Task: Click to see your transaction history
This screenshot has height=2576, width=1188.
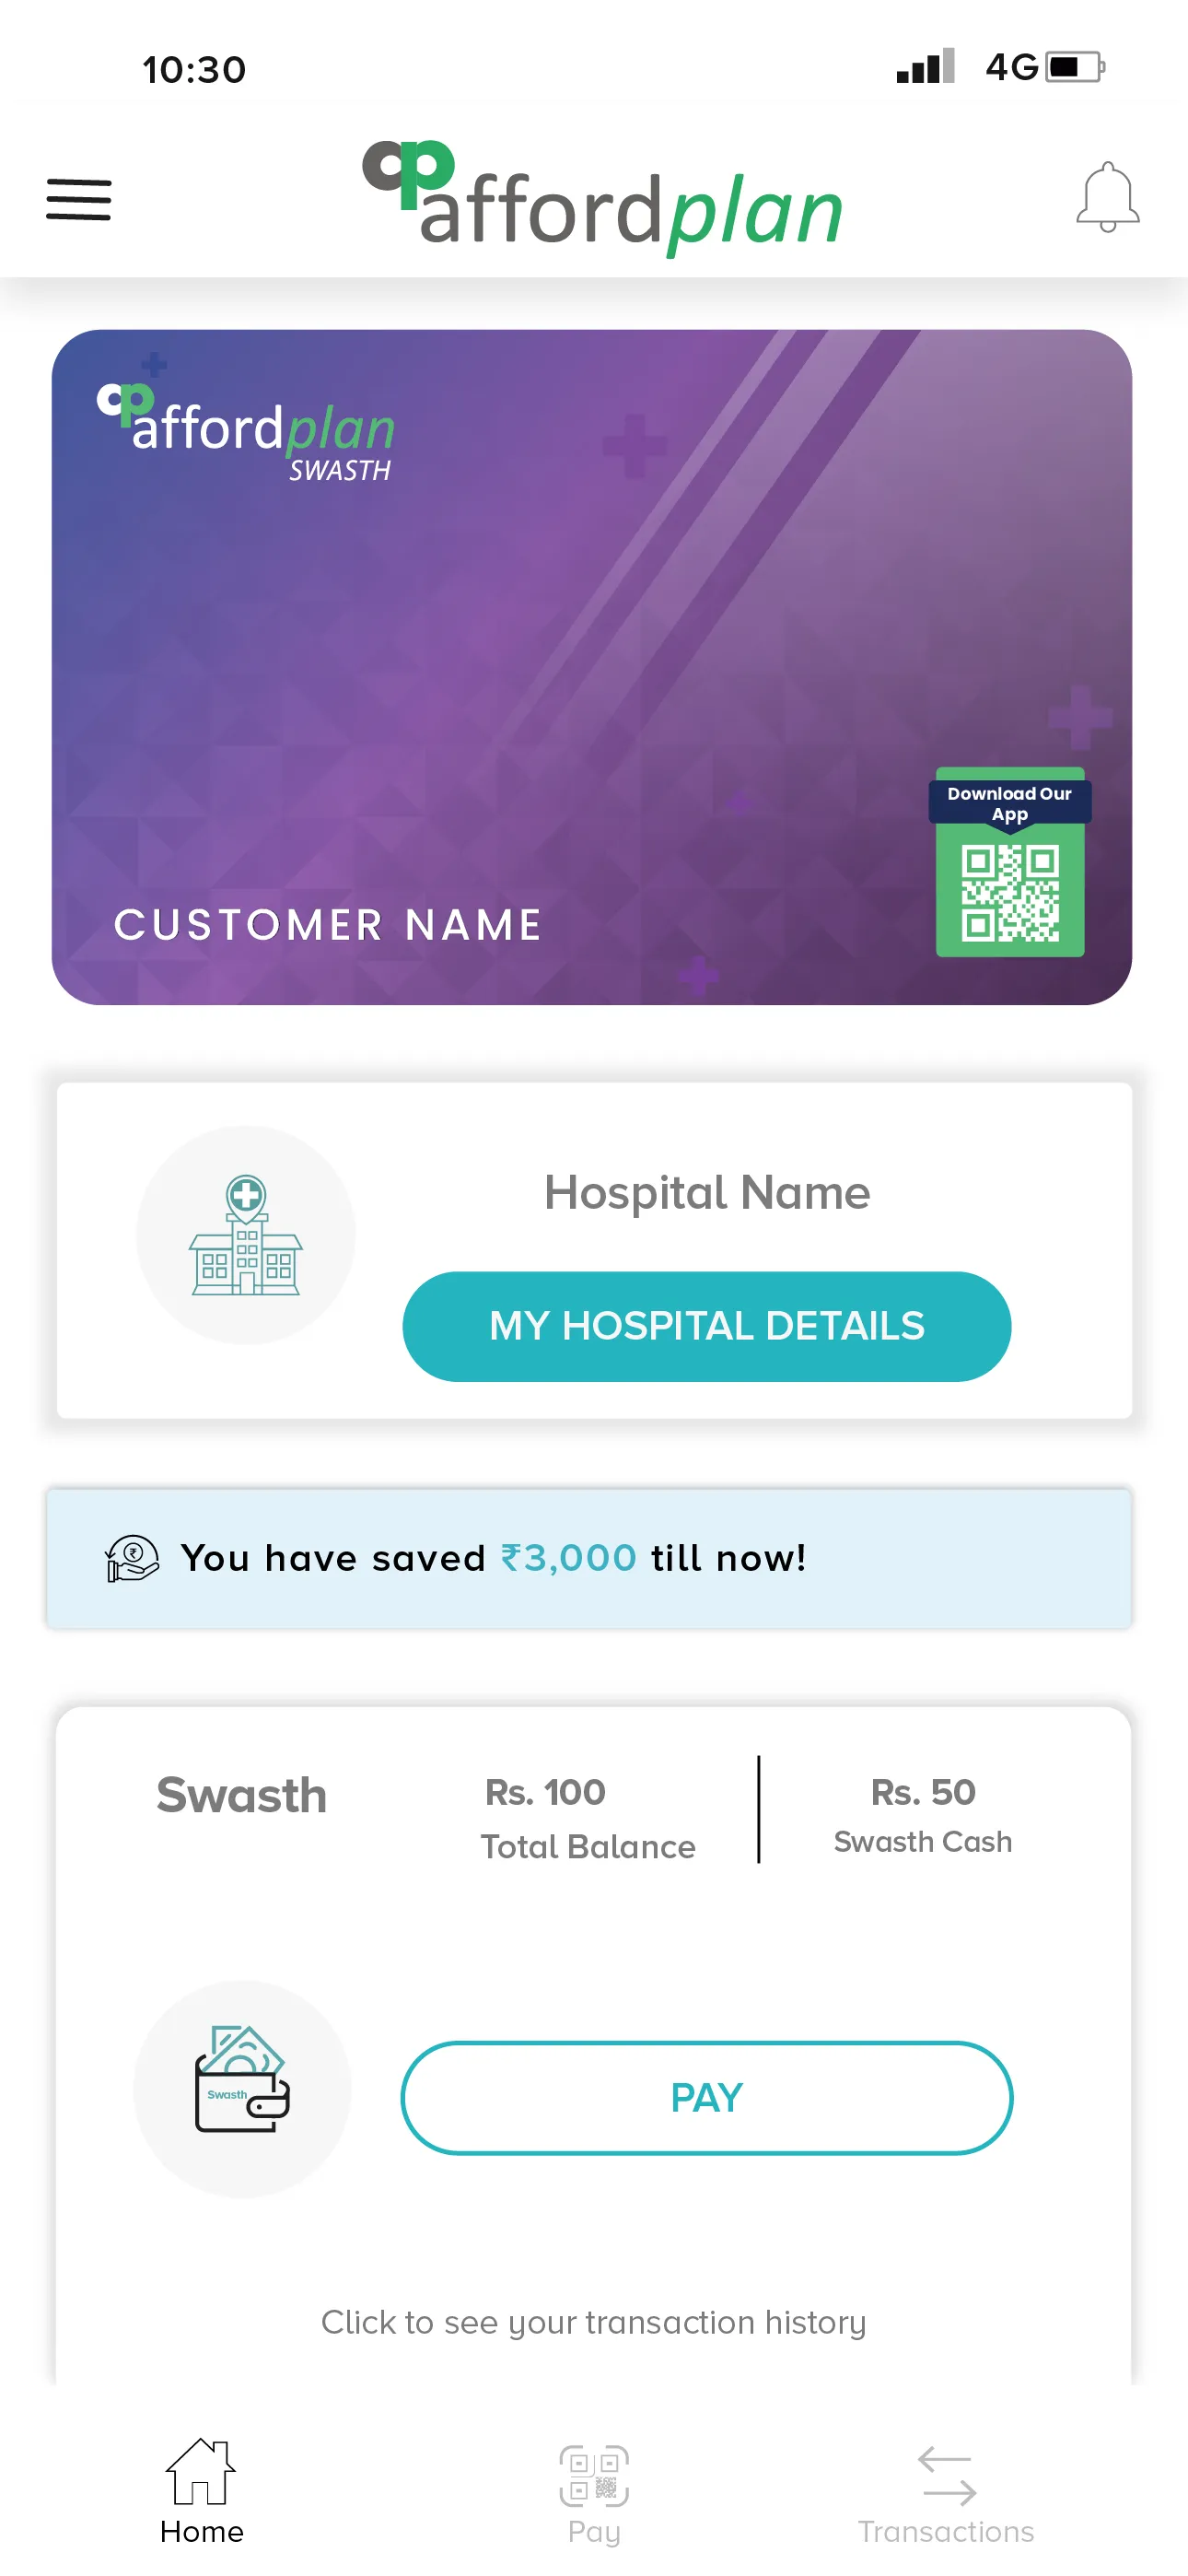Action: tap(593, 2322)
